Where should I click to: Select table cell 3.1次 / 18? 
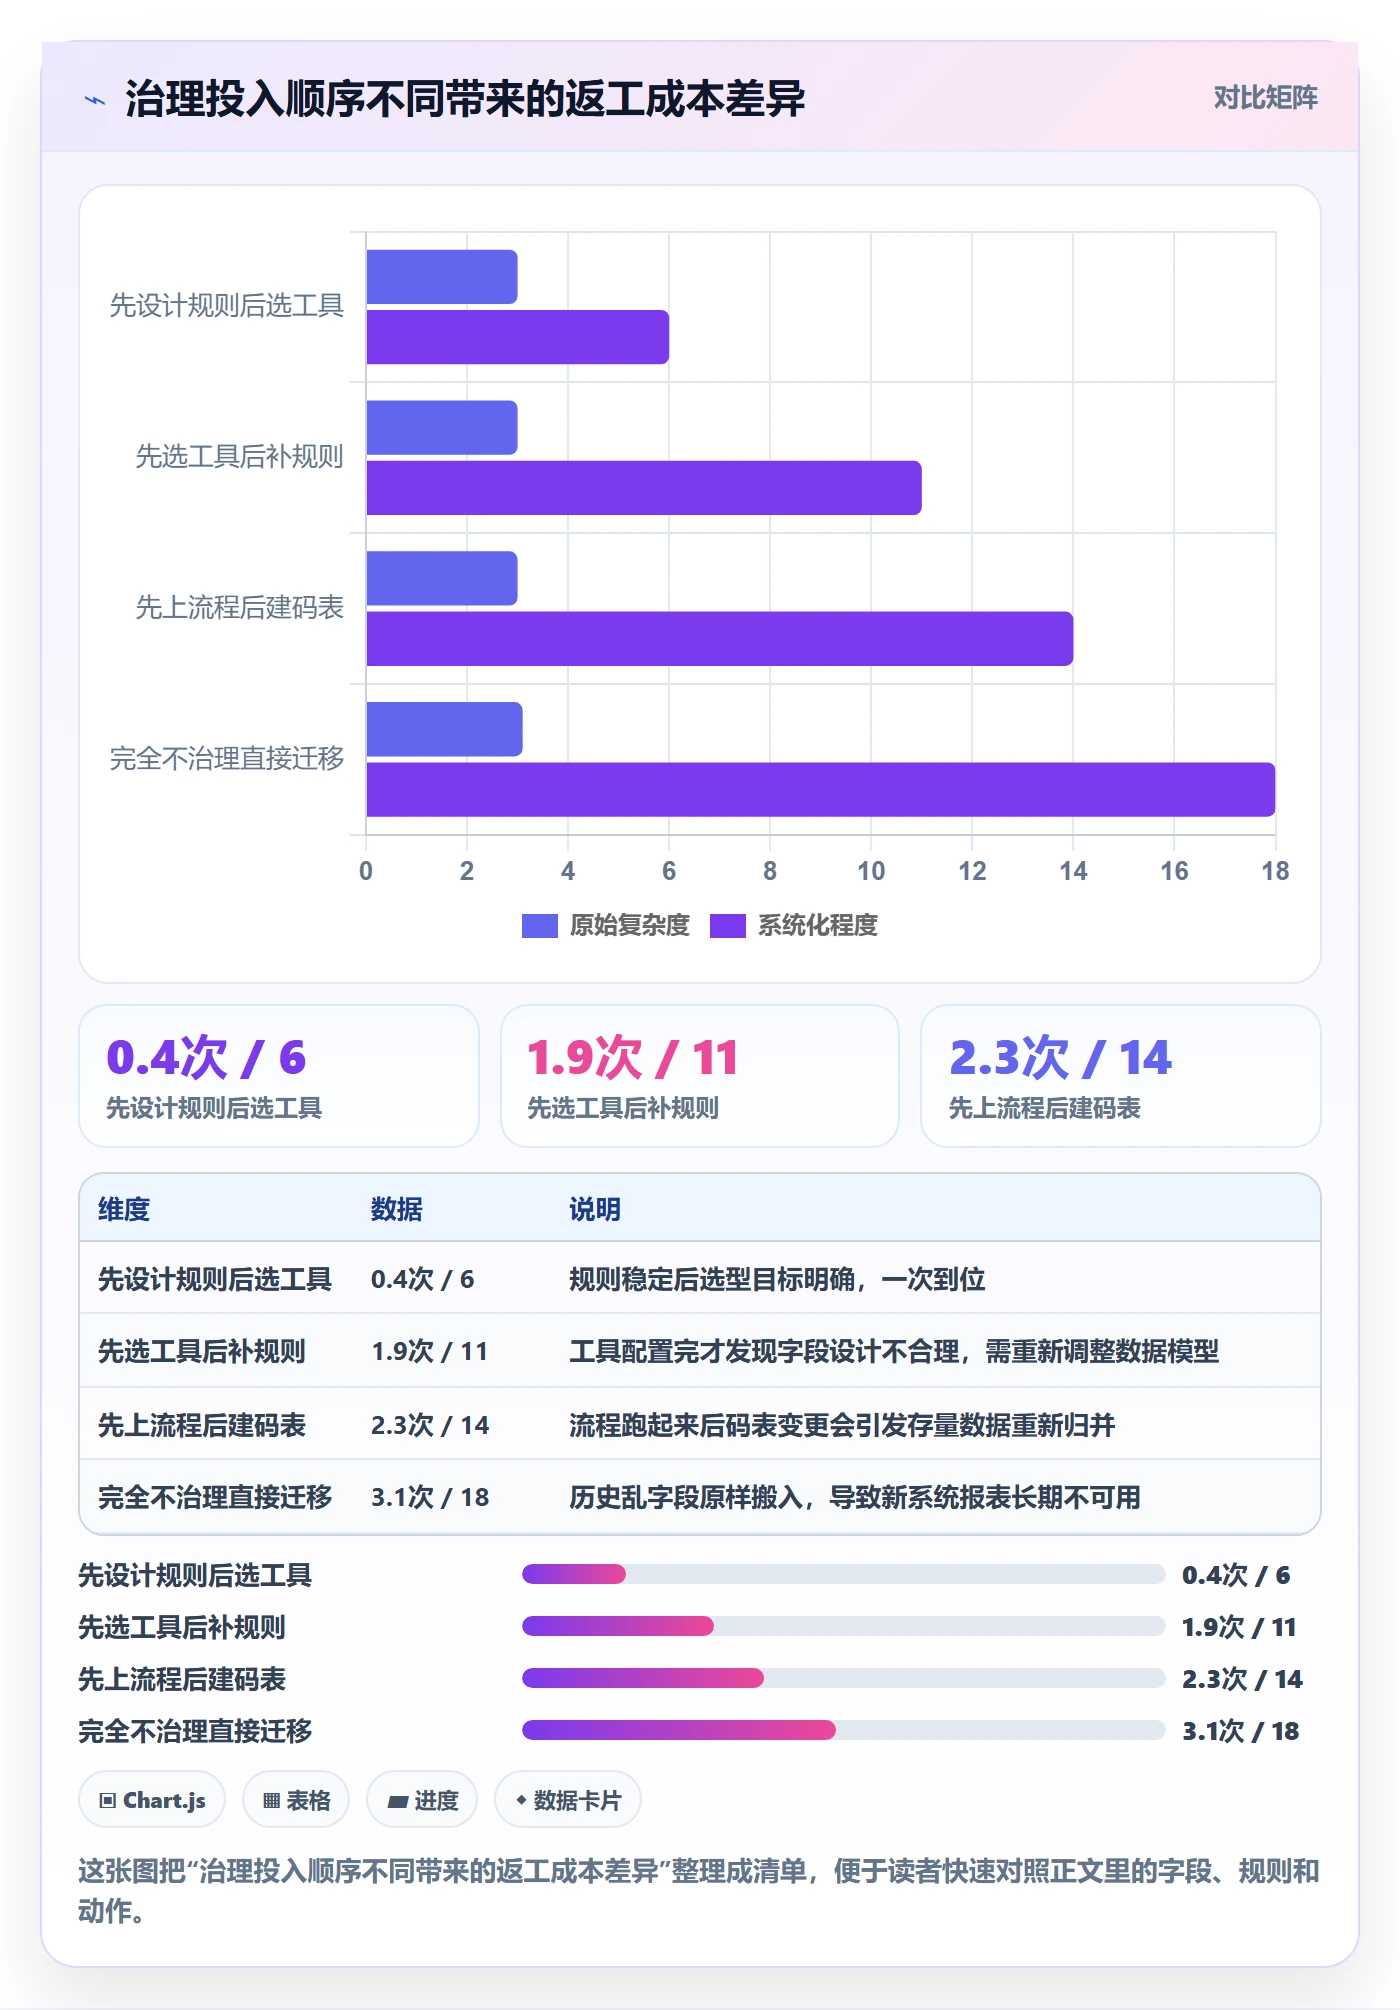click(x=430, y=1497)
